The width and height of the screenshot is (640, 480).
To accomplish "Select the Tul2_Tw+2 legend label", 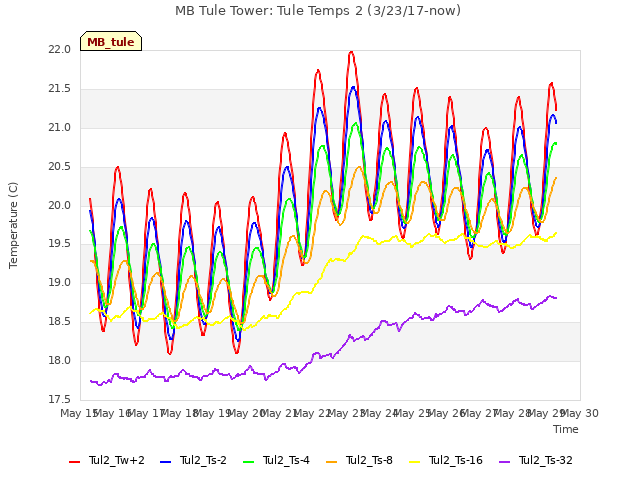I will [117, 461].
